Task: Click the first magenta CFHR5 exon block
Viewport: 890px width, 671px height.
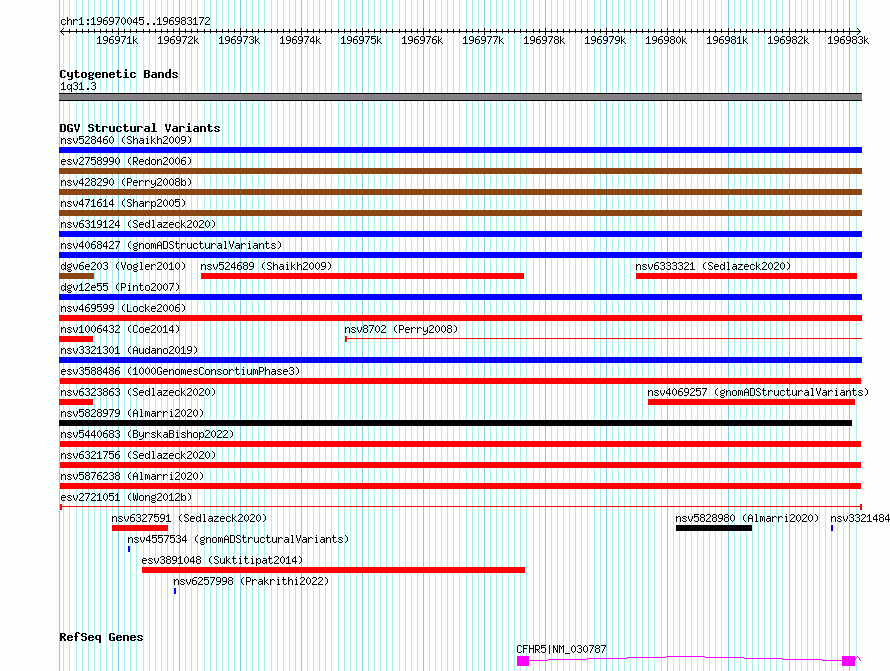Action: (522, 661)
